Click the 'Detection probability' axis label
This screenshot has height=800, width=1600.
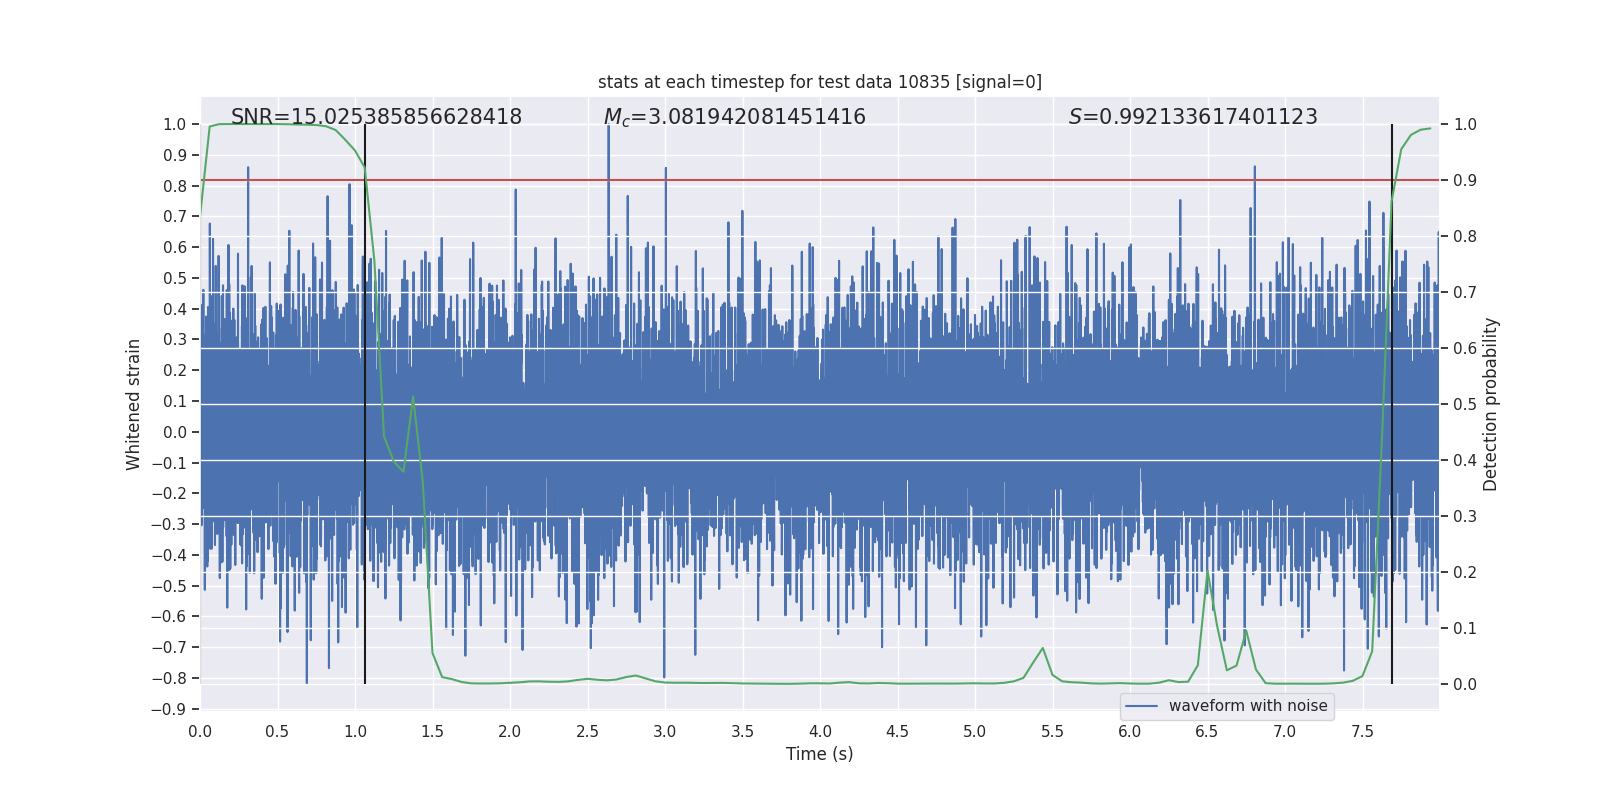(1491, 404)
